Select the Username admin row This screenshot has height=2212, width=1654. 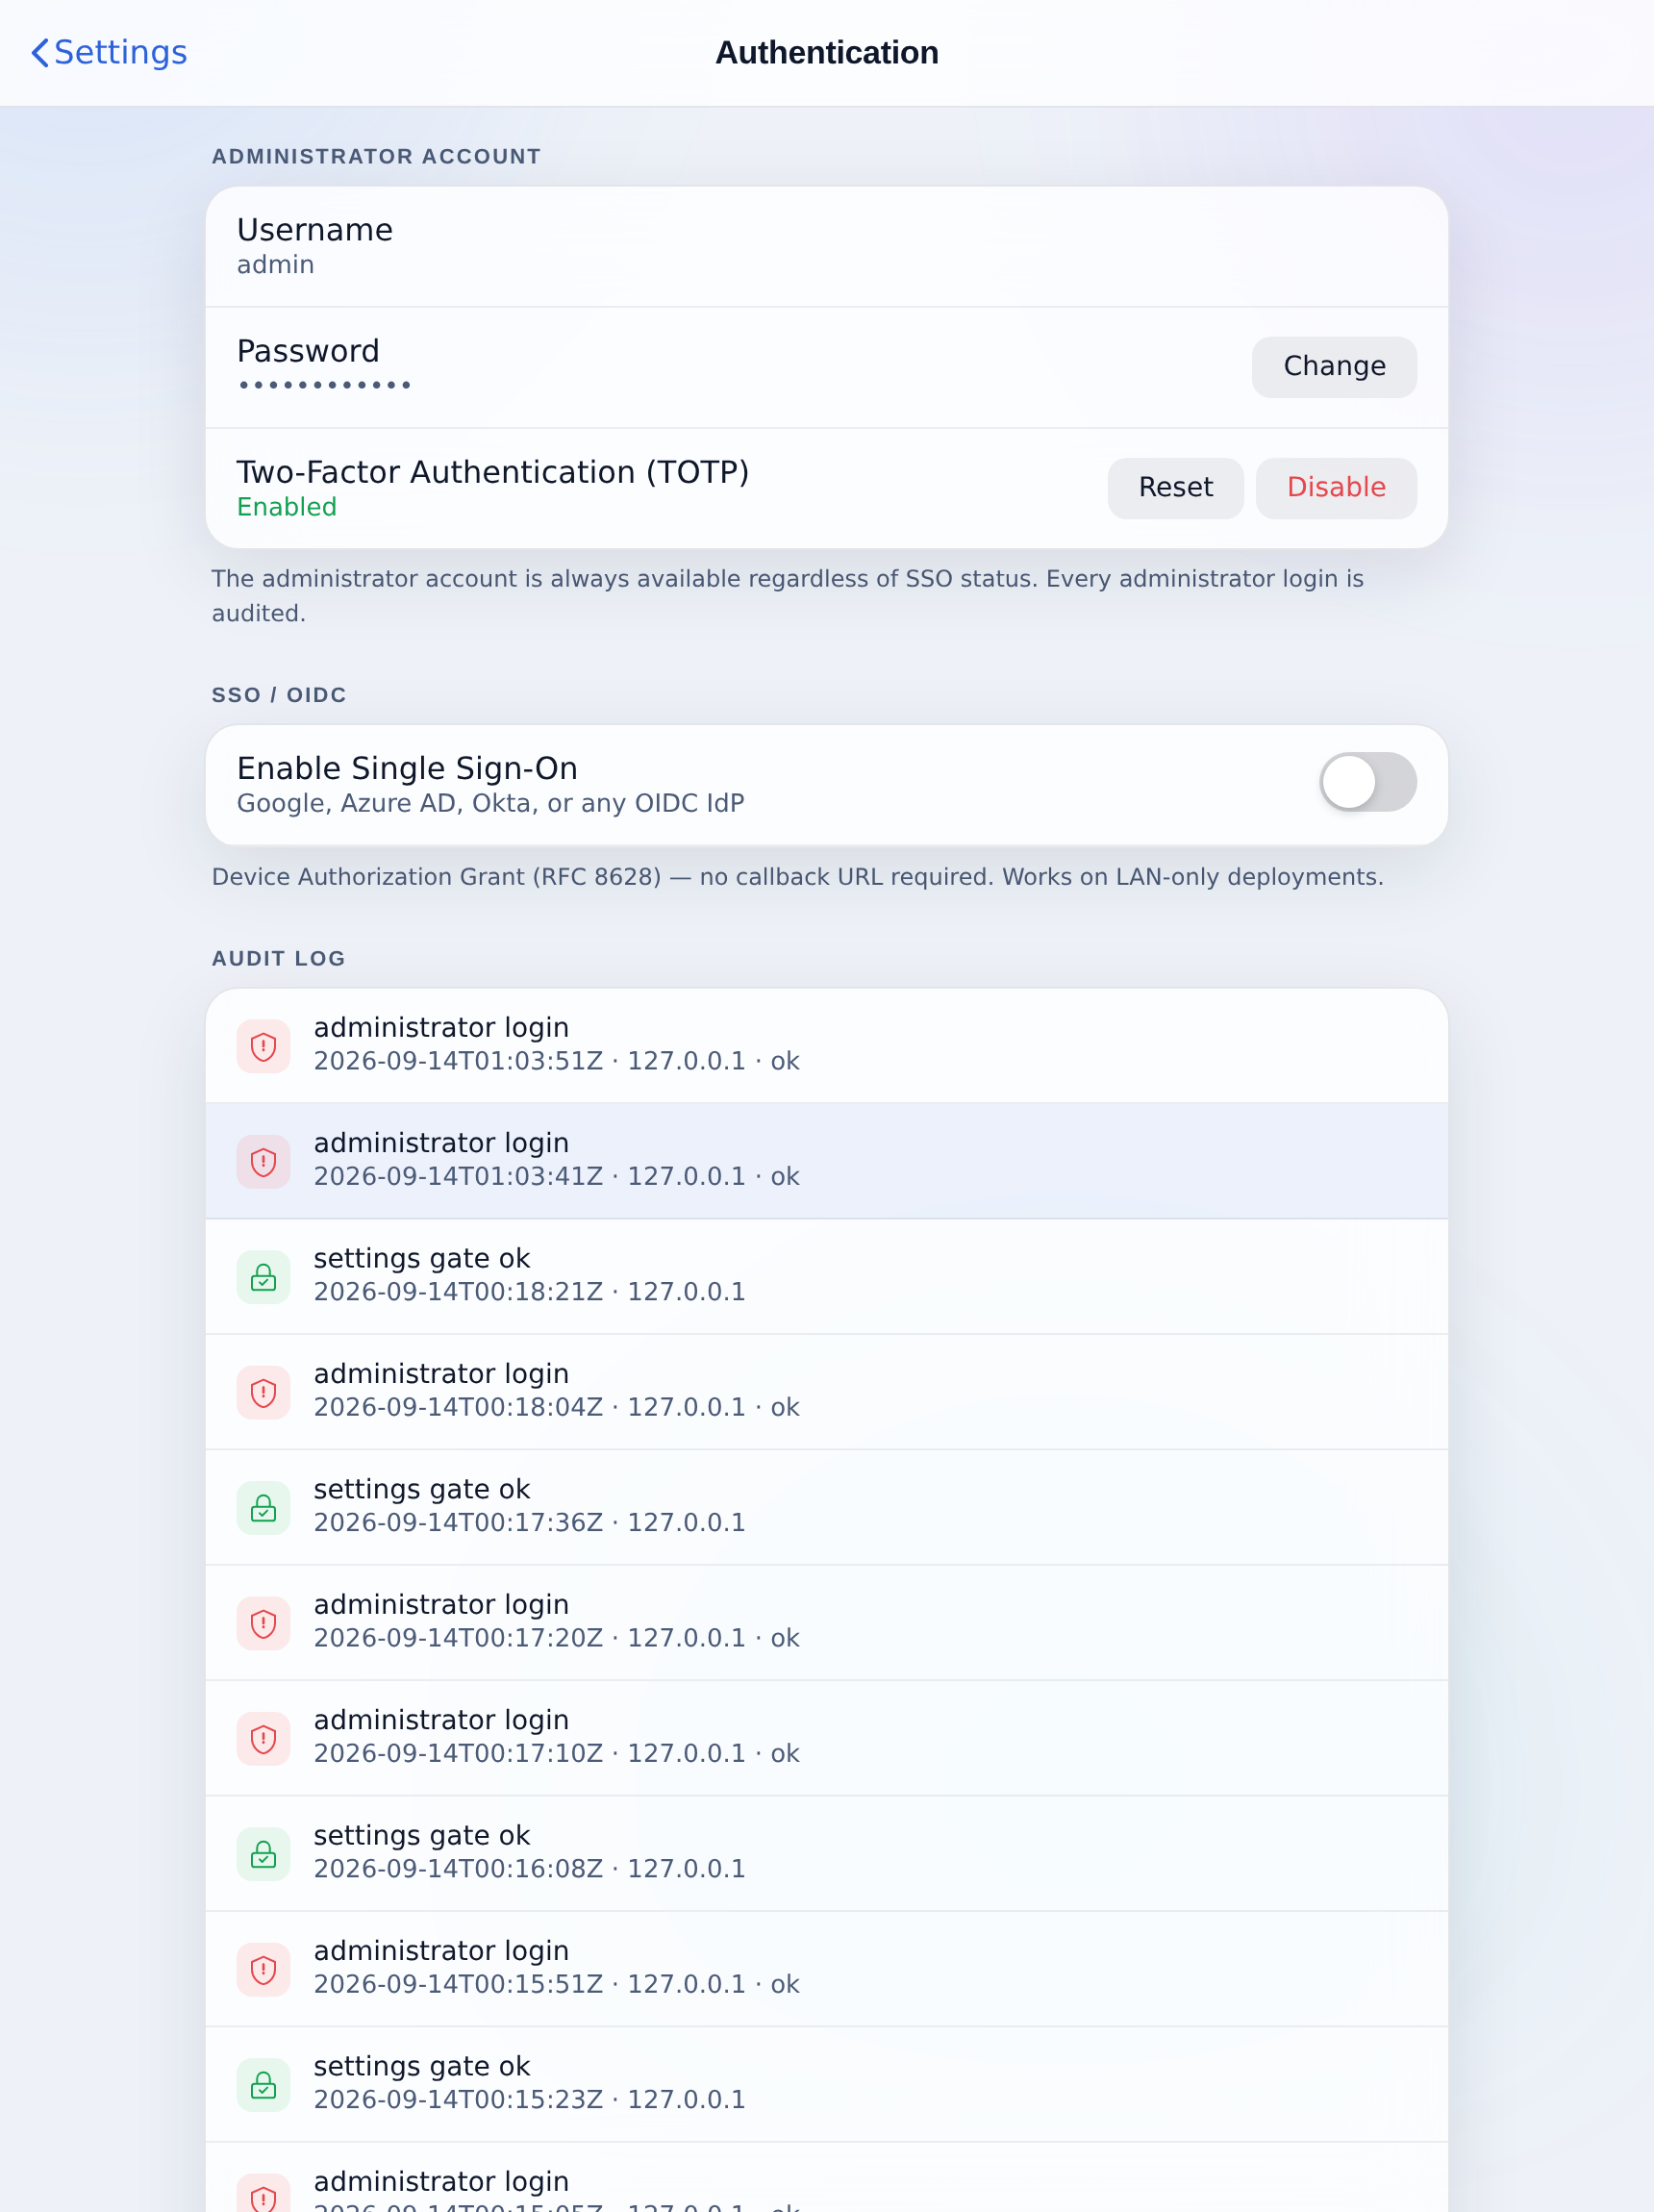coord(826,247)
